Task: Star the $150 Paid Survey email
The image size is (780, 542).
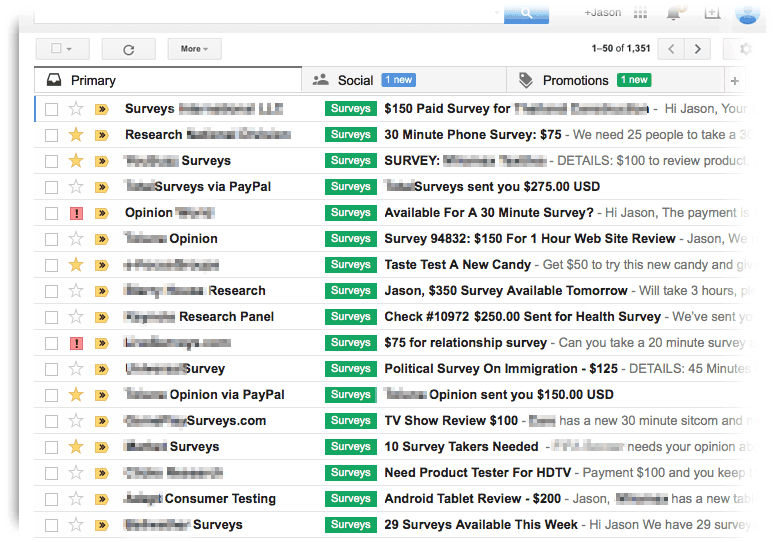Action: 76,108
